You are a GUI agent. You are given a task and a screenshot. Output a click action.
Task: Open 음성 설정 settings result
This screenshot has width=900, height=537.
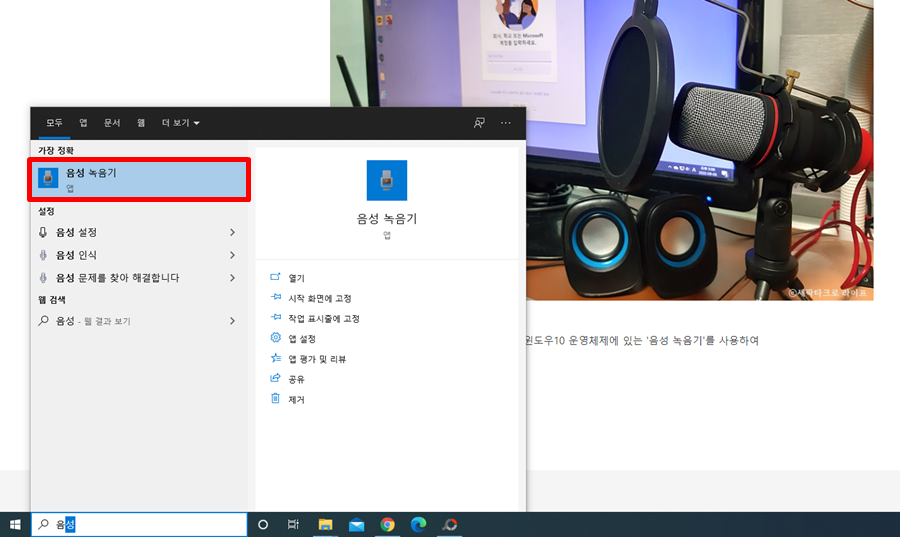139,232
